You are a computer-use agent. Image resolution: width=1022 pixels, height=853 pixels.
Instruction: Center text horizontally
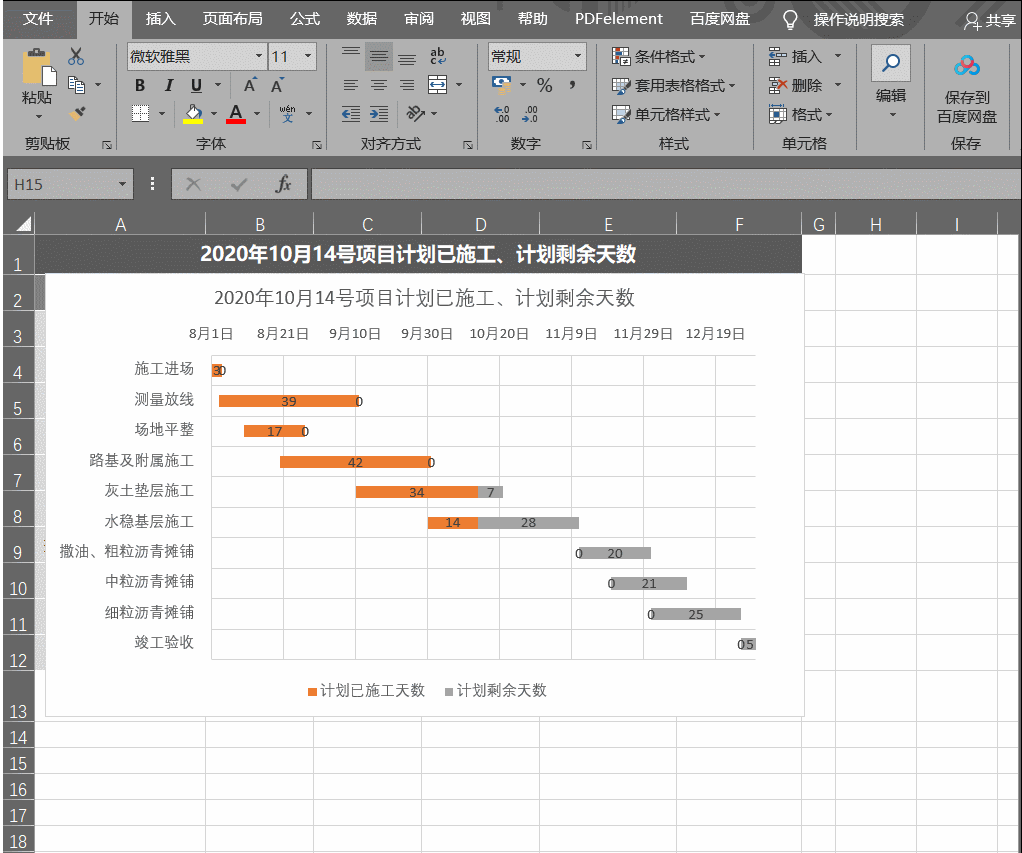(x=379, y=85)
